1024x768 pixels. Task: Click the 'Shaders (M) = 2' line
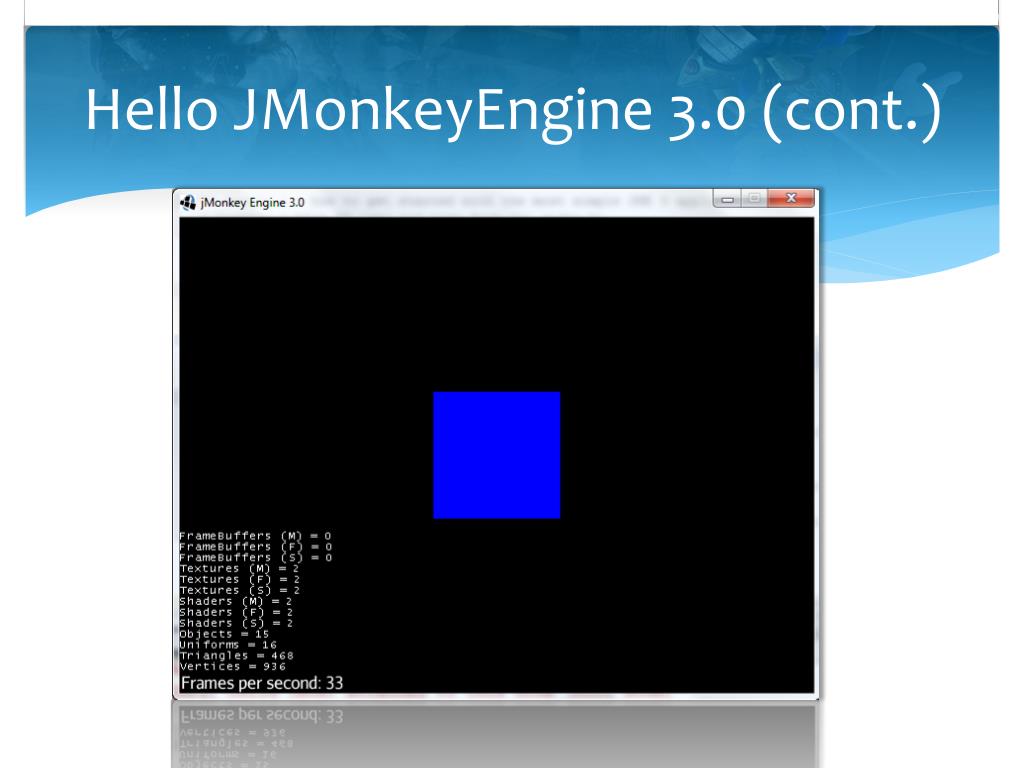[236, 601]
